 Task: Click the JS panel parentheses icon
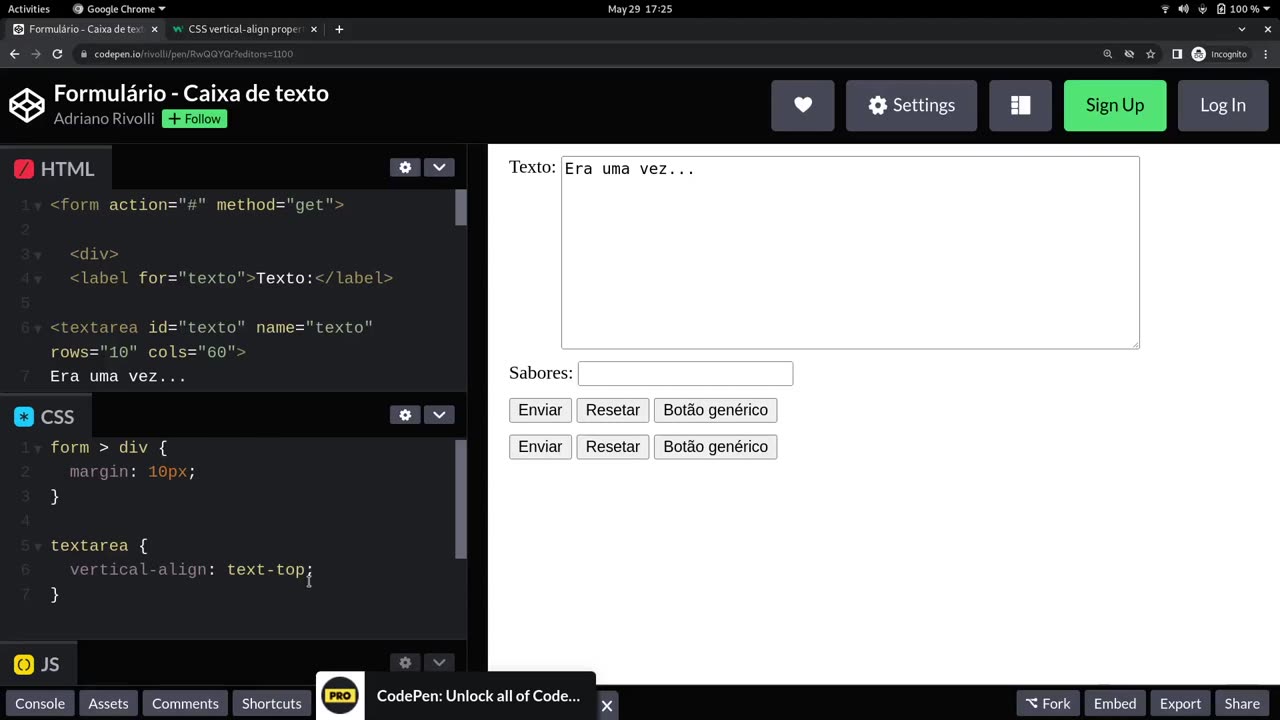click(x=24, y=664)
